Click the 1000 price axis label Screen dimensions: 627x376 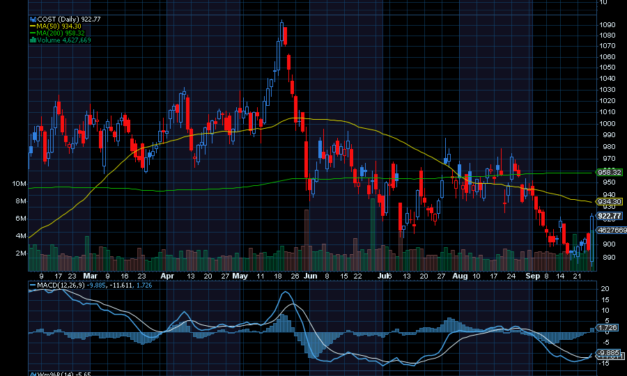click(607, 124)
